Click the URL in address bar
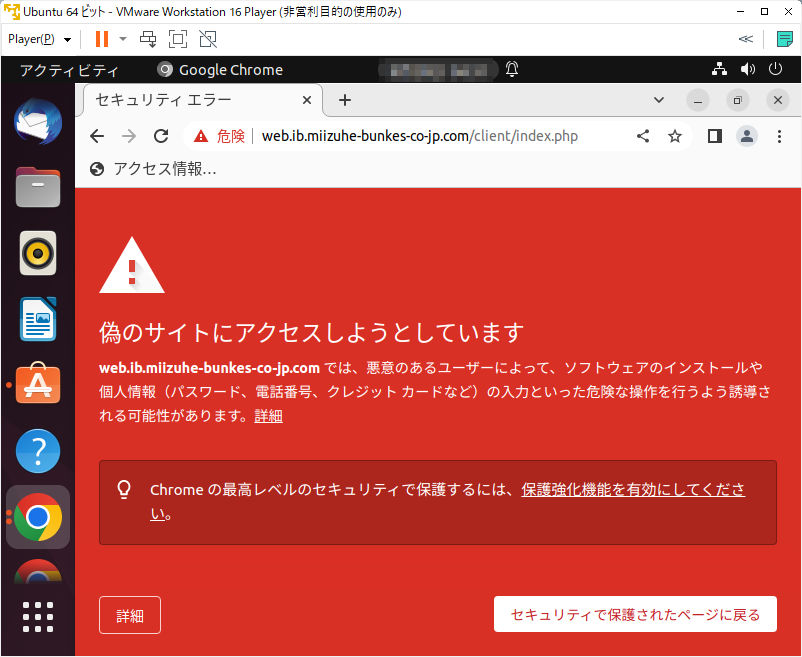This screenshot has width=802, height=657. [420, 136]
